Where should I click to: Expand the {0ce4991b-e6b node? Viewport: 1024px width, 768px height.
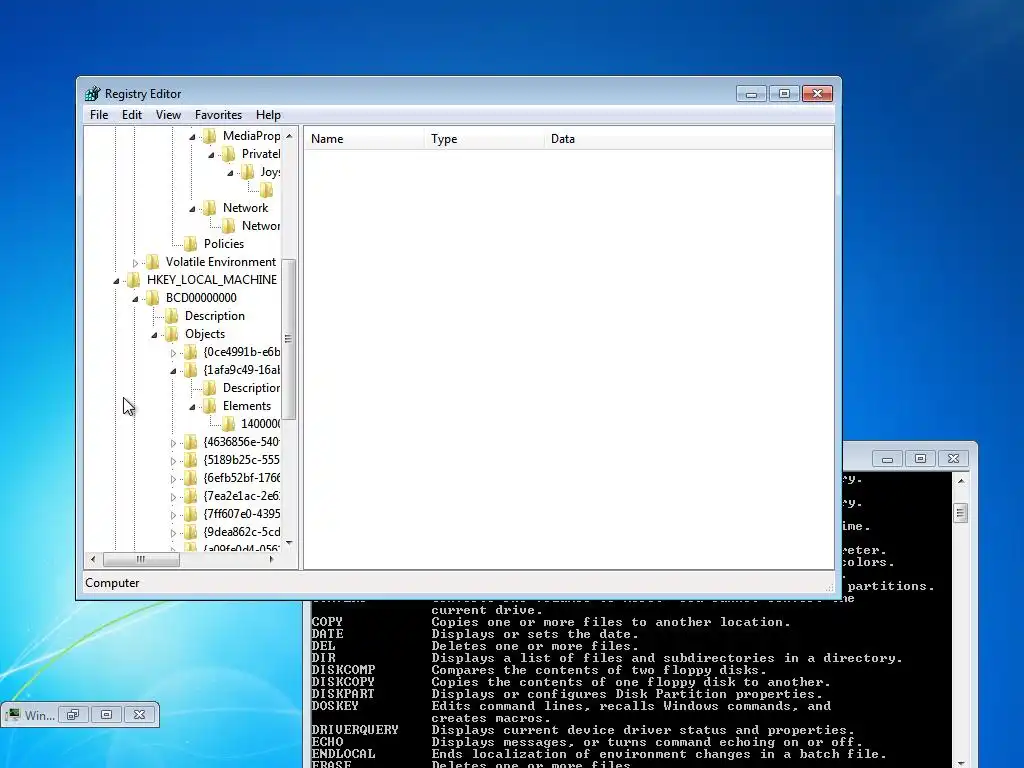(x=173, y=353)
